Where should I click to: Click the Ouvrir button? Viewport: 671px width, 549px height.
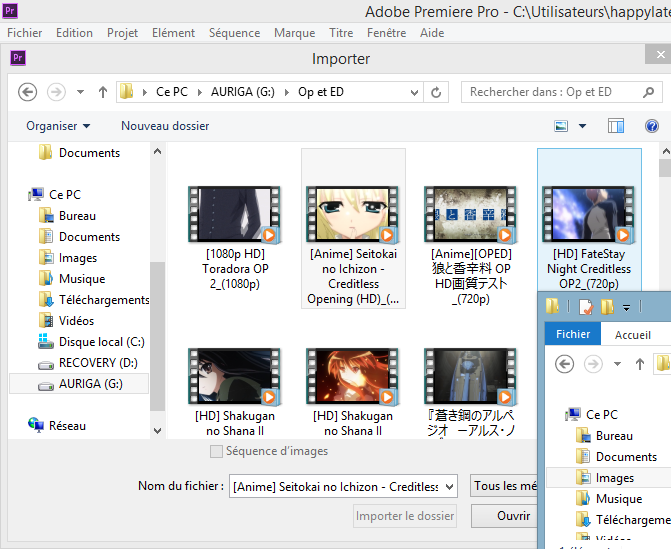click(x=505, y=516)
